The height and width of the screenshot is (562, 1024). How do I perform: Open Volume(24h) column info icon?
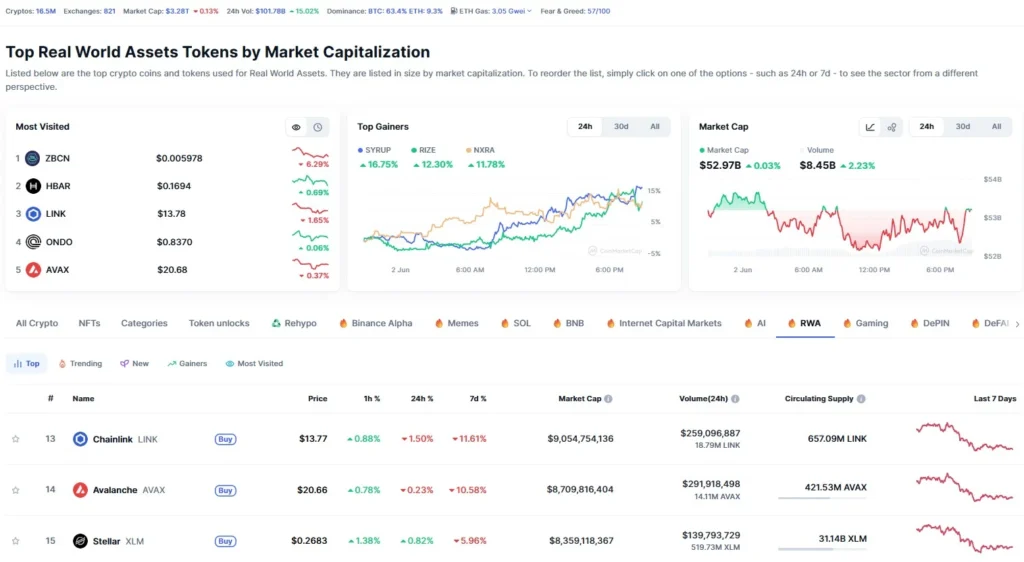tap(735, 399)
